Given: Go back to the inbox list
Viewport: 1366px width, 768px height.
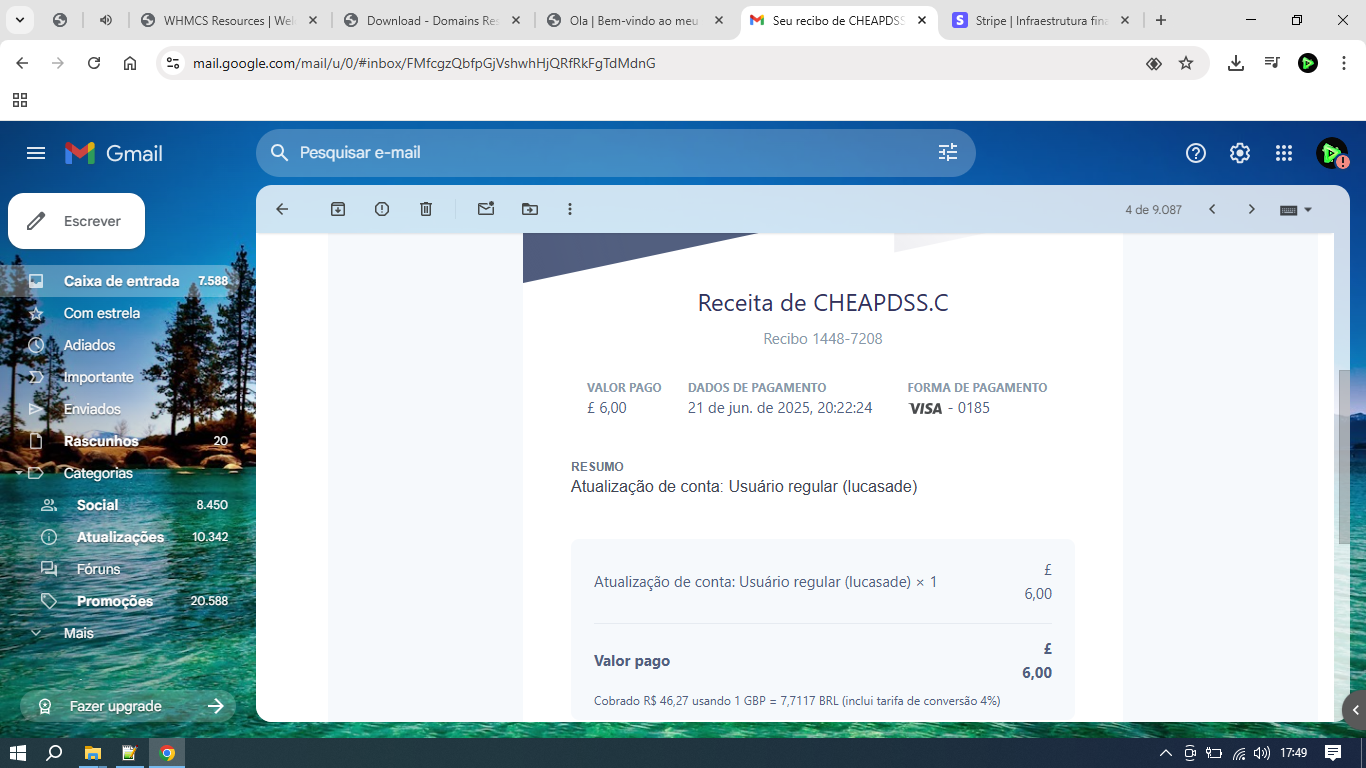Looking at the screenshot, I should click(x=282, y=209).
